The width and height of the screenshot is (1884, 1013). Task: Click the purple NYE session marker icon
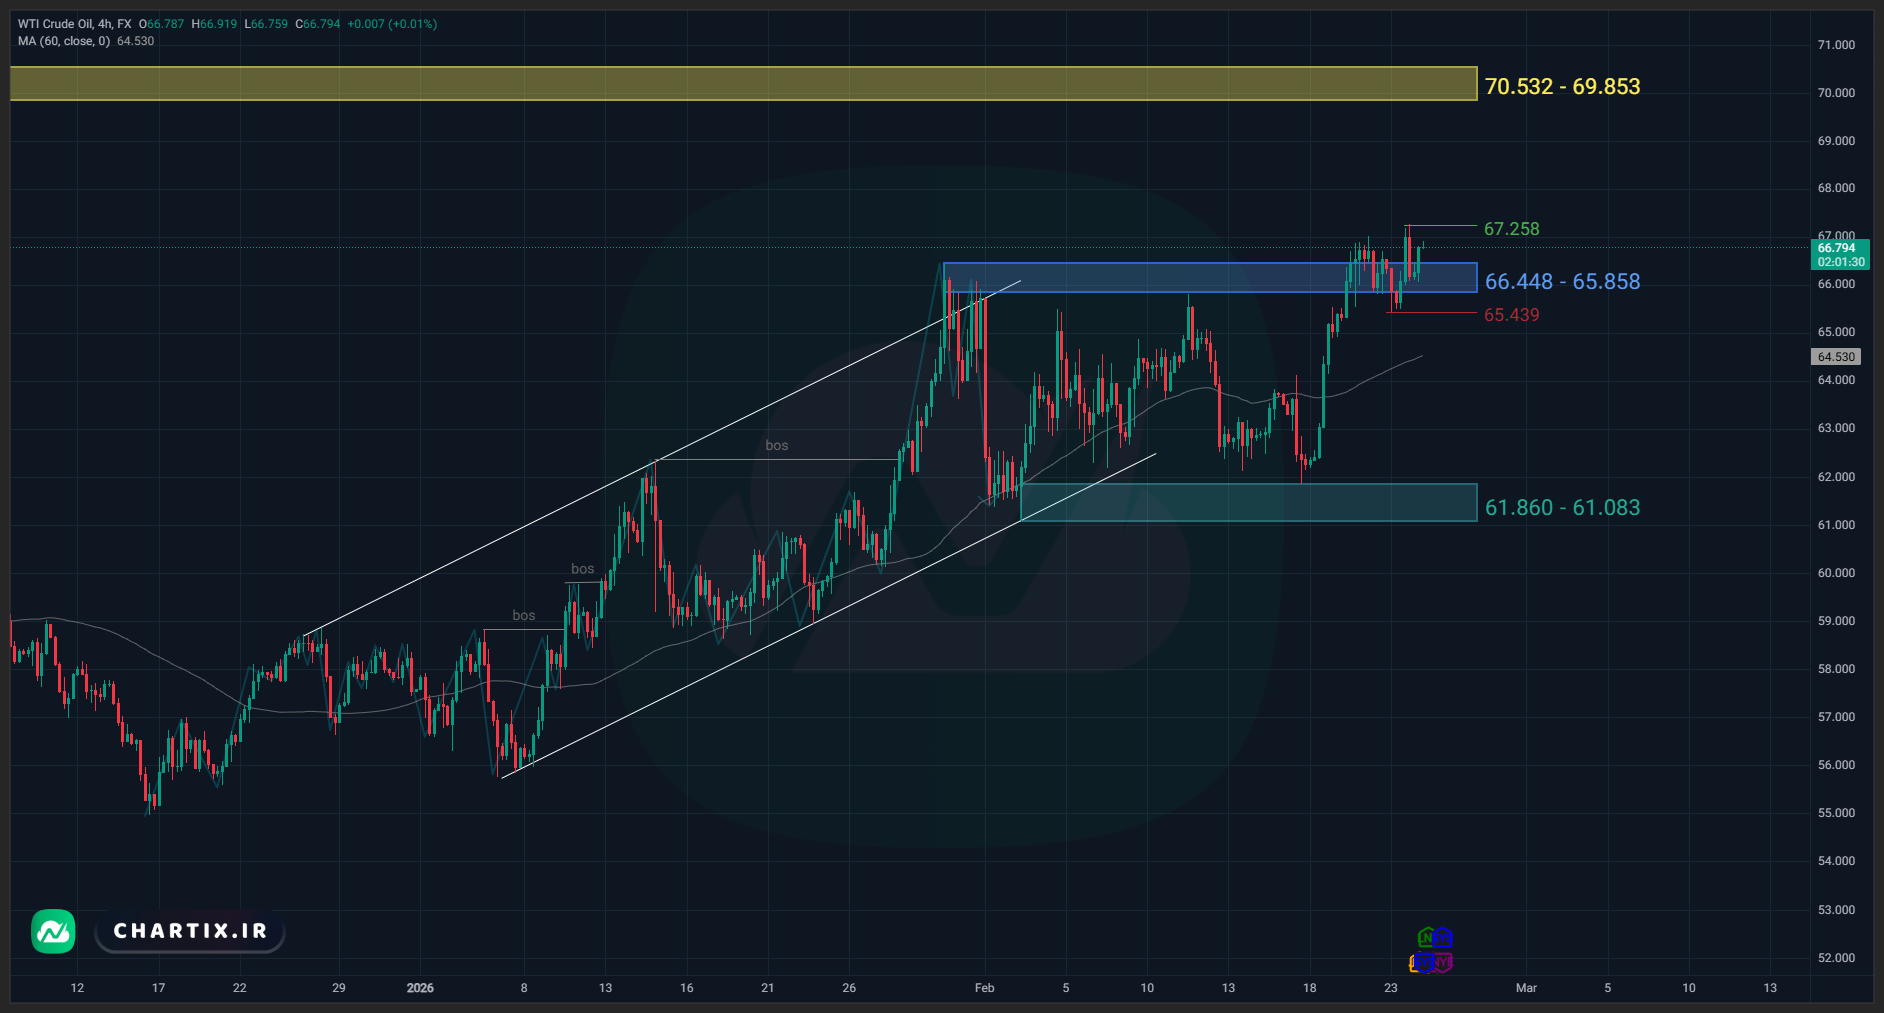1442,962
